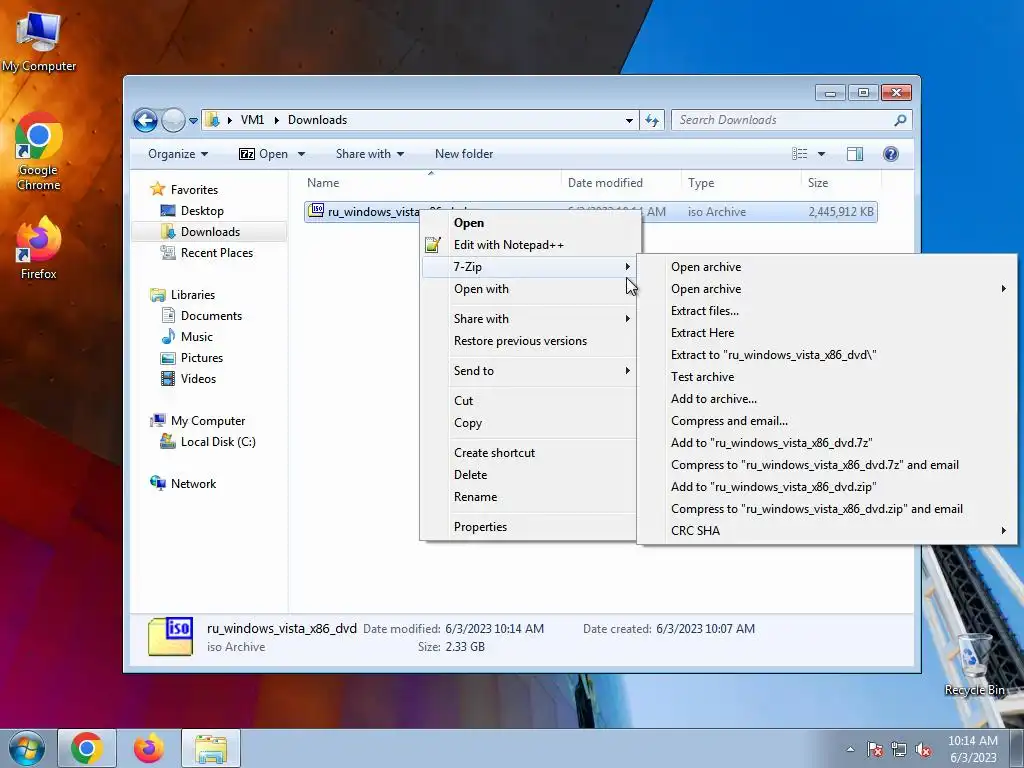This screenshot has width=1024, height=768.
Task: Click the Favorites star icon
Action: coord(157,189)
